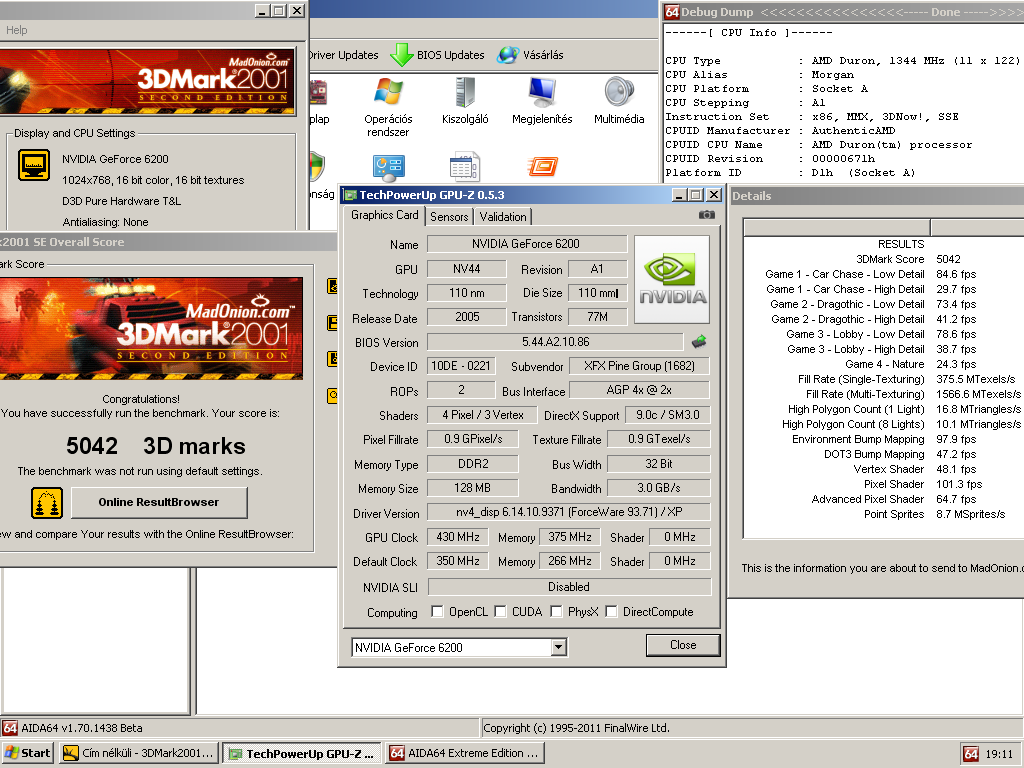
Task: Enable the CUDA checkbox
Action: click(x=500, y=612)
